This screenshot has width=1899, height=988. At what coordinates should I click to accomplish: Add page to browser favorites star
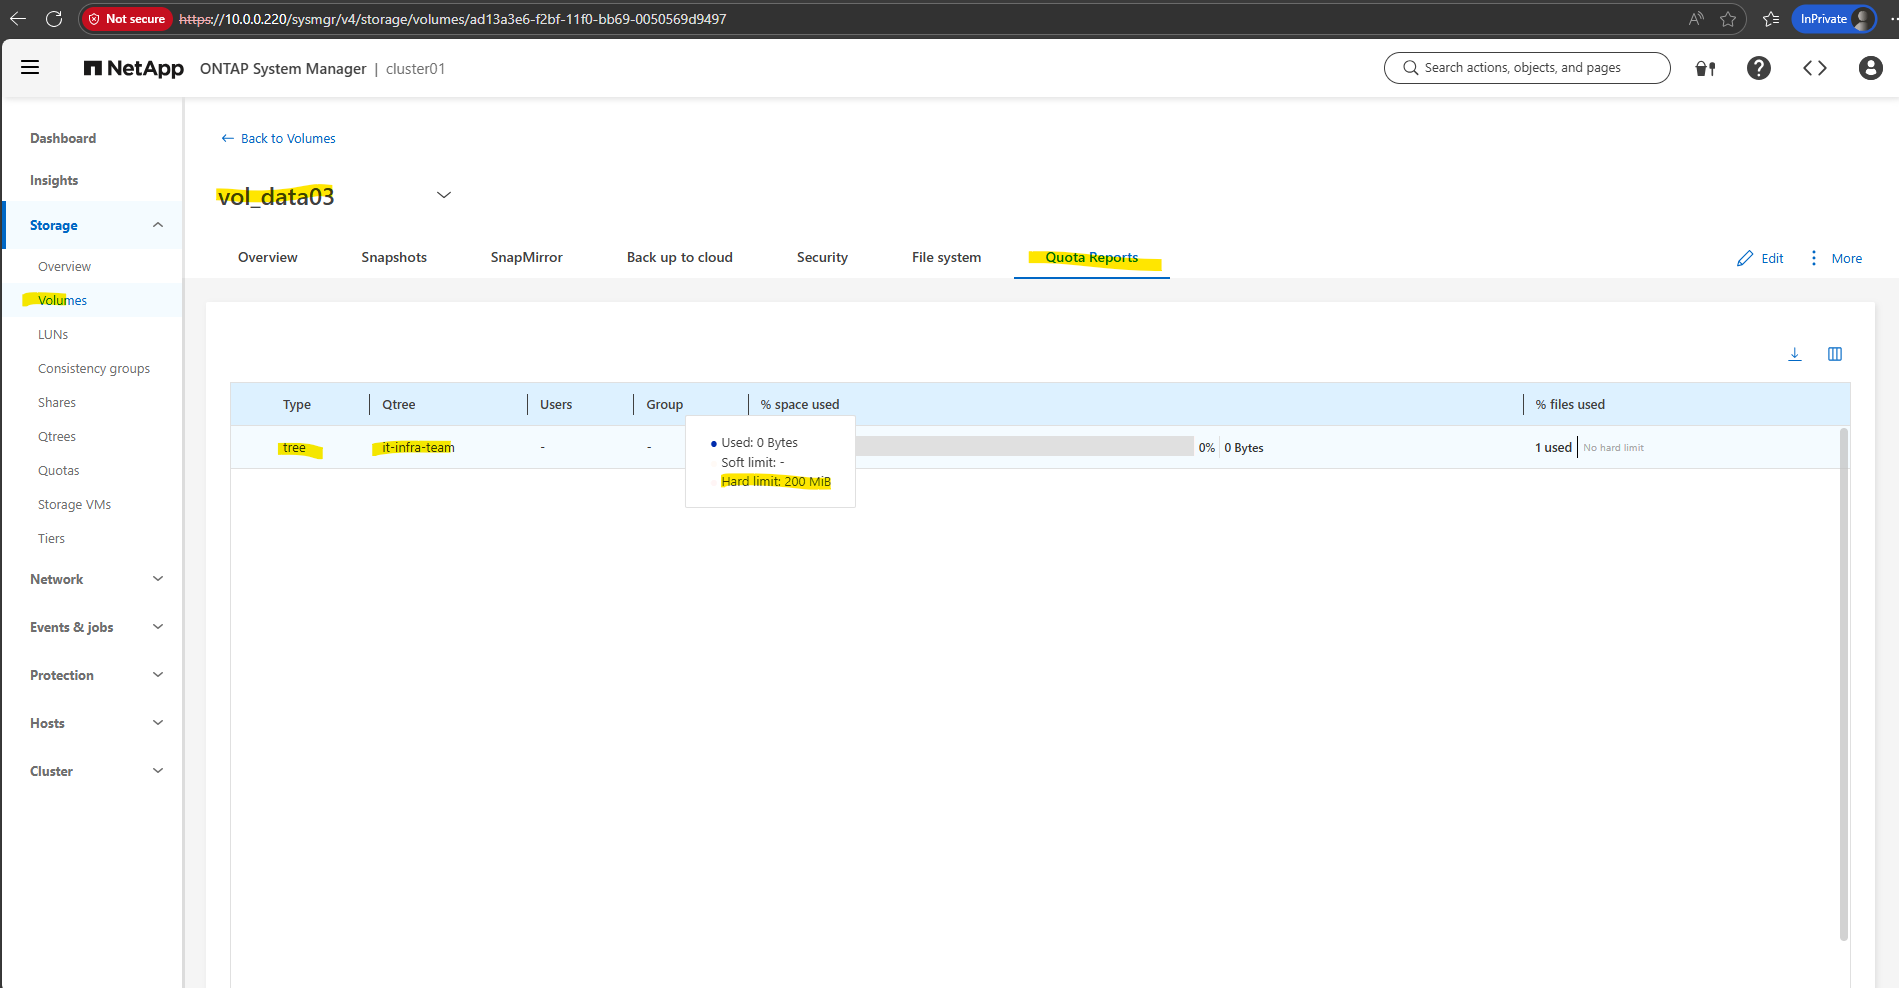coord(1728,19)
